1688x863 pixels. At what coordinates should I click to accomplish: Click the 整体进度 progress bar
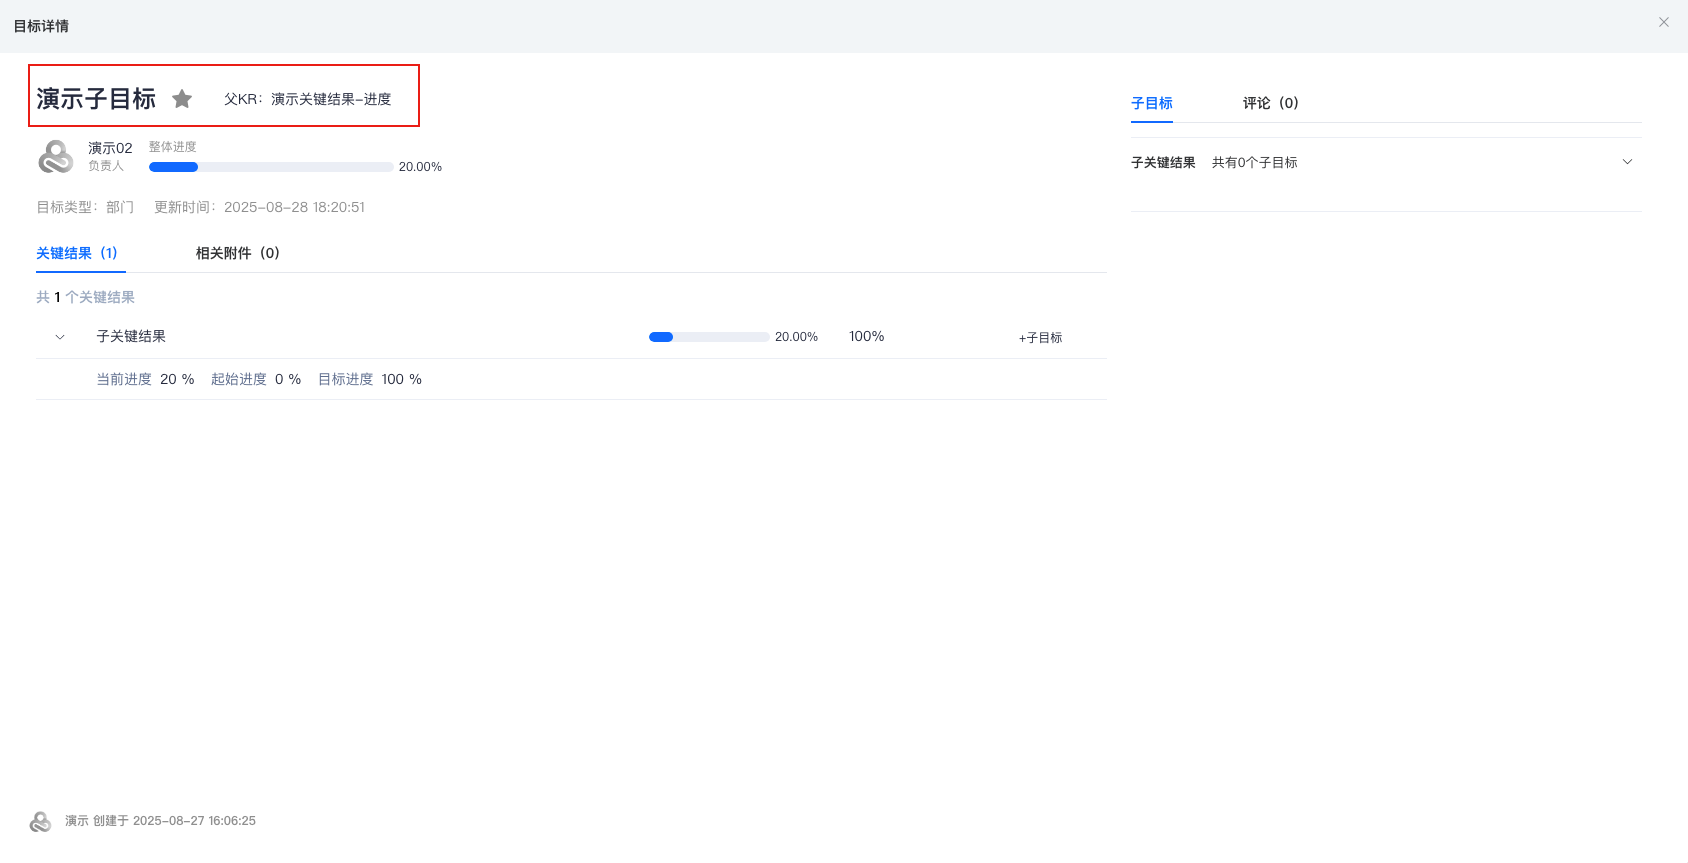(271, 167)
